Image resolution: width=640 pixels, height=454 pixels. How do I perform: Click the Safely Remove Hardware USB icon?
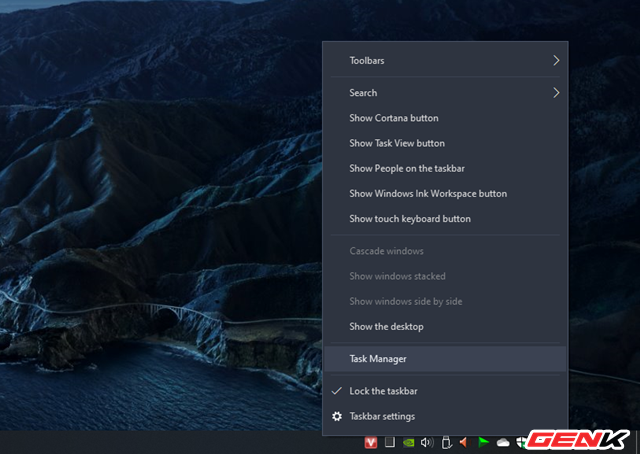[446, 442]
